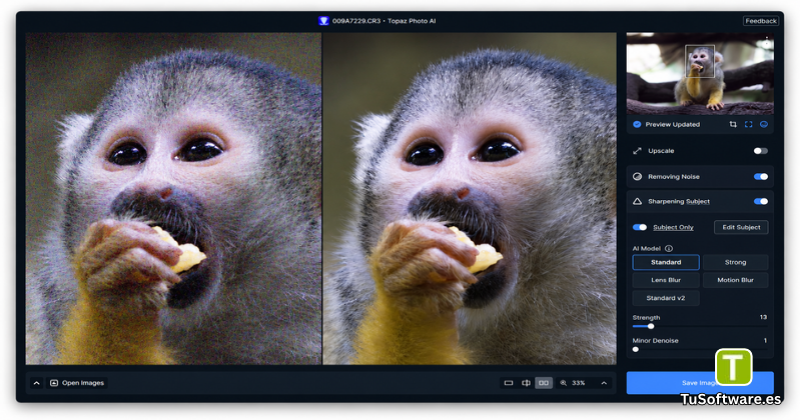Click the Topaz logo in title bar
800x420 pixels.
pyautogui.click(x=323, y=21)
